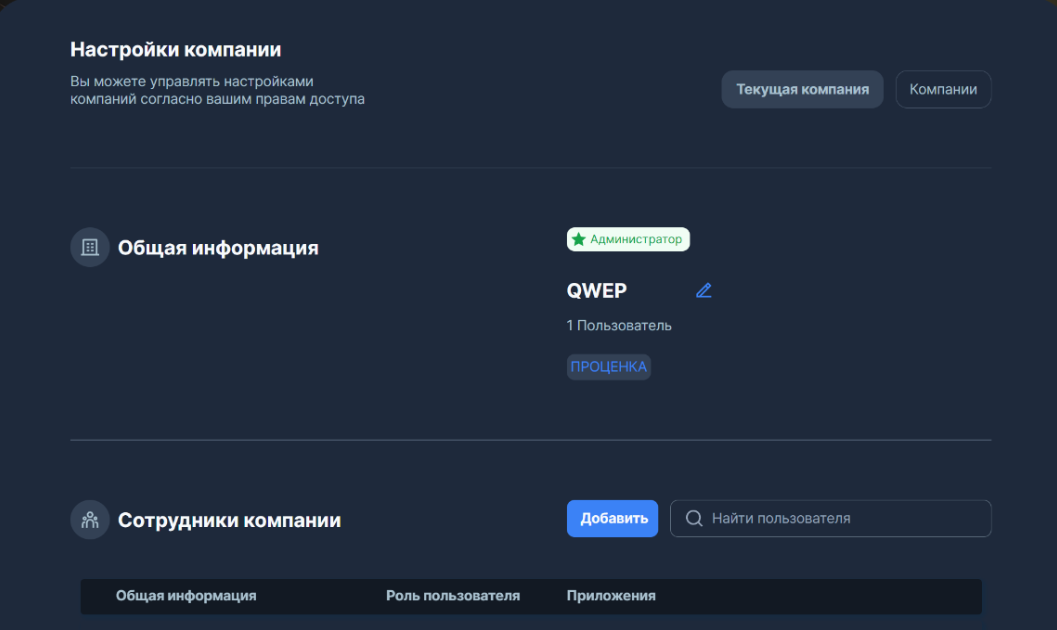Click the Роль пользователя column header
The width and height of the screenshot is (1057, 630).
tap(453, 595)
